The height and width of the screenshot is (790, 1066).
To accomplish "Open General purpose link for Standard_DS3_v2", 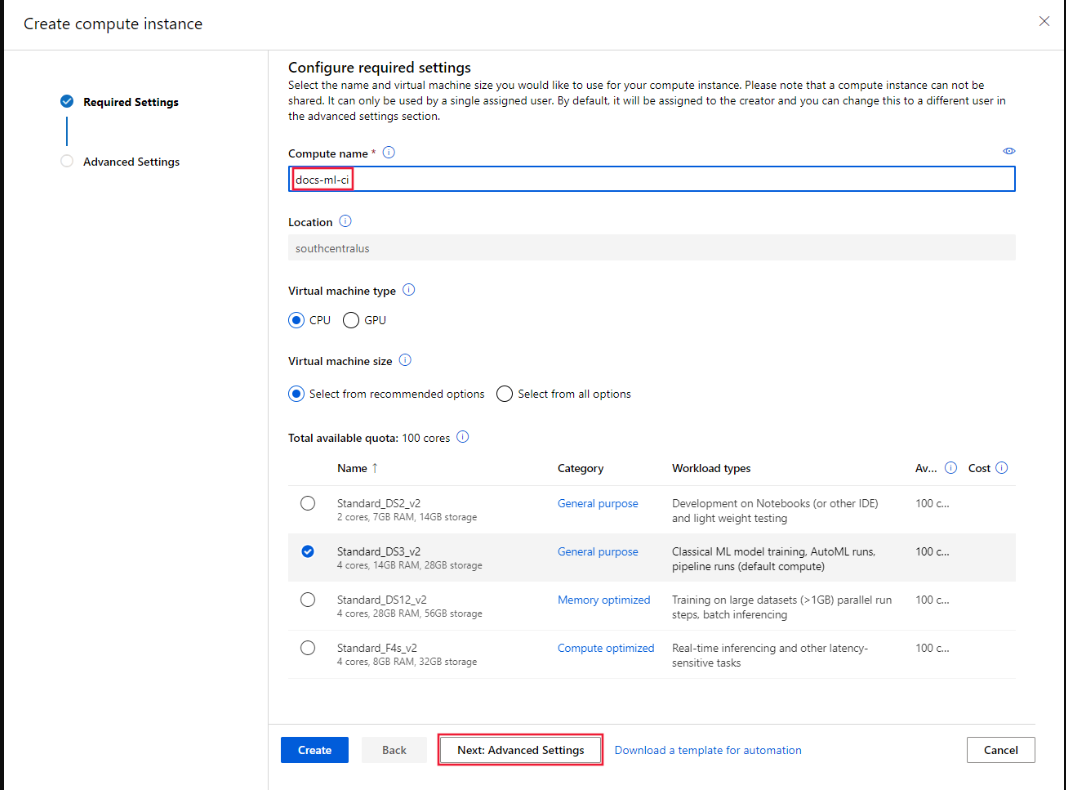I will click(598, 551).
